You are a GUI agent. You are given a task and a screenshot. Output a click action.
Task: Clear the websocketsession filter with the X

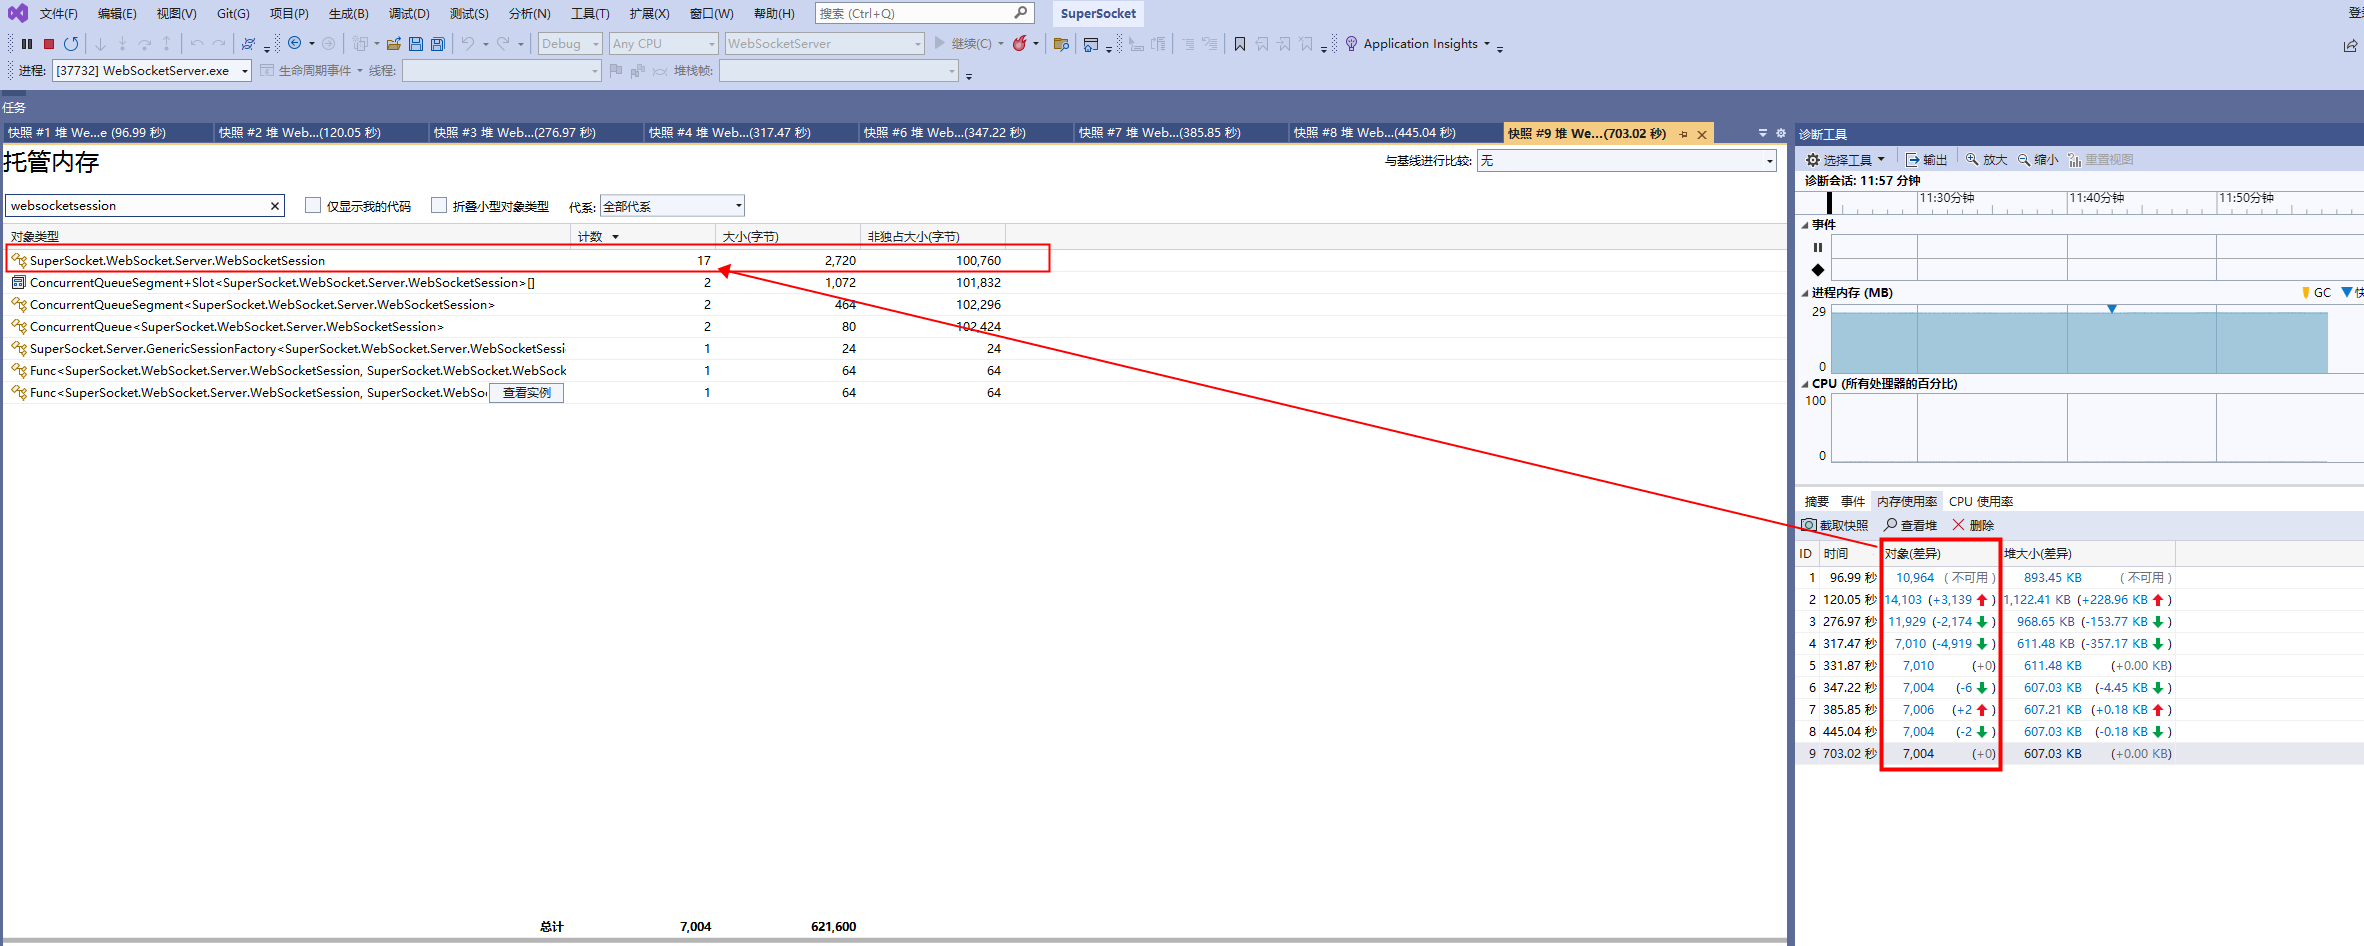click(x=275, y=206)
